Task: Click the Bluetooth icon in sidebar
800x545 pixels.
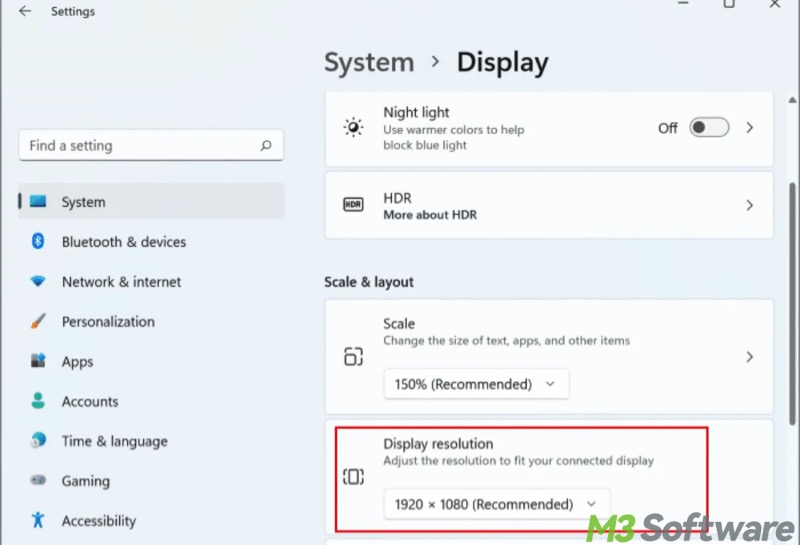Action: click(38, 241)
